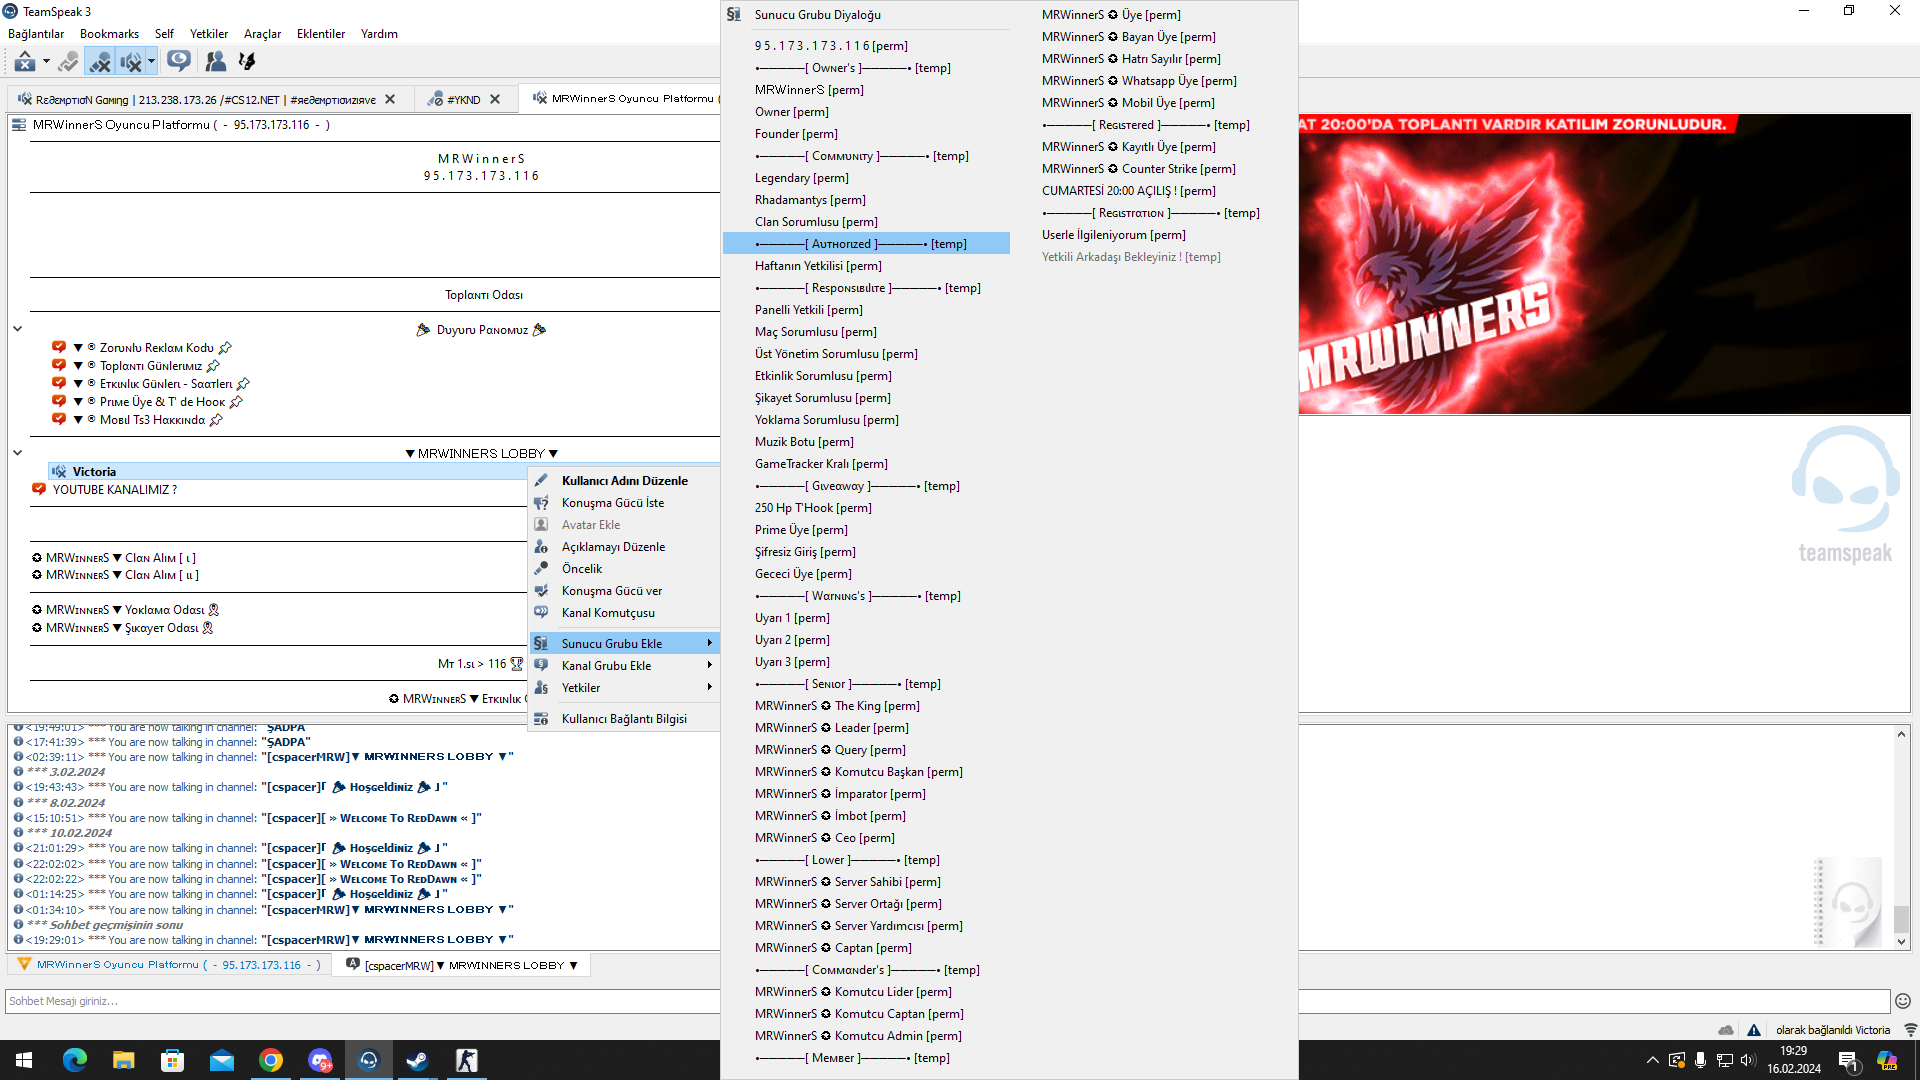This screenshot has height=1080, width=1920.
Task: Click the Toplantı Günlerimiz channel icon
Action: click(x=59, y=366)
